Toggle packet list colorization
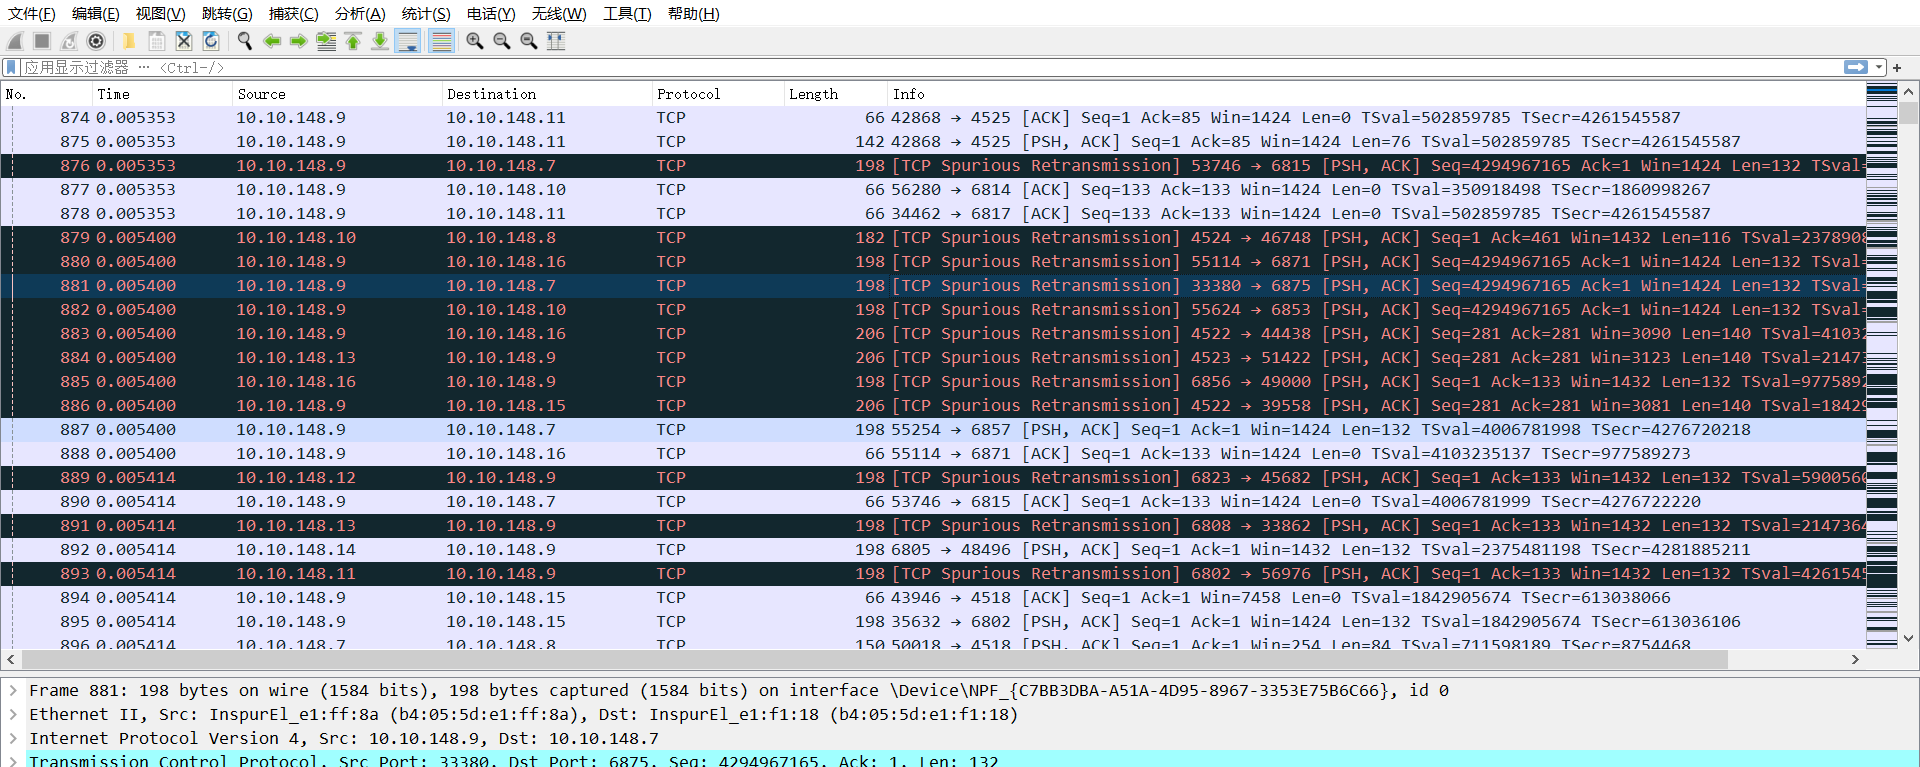This screenshot has width=1920, height=767. pyautogui.click(x=441, y=41)
